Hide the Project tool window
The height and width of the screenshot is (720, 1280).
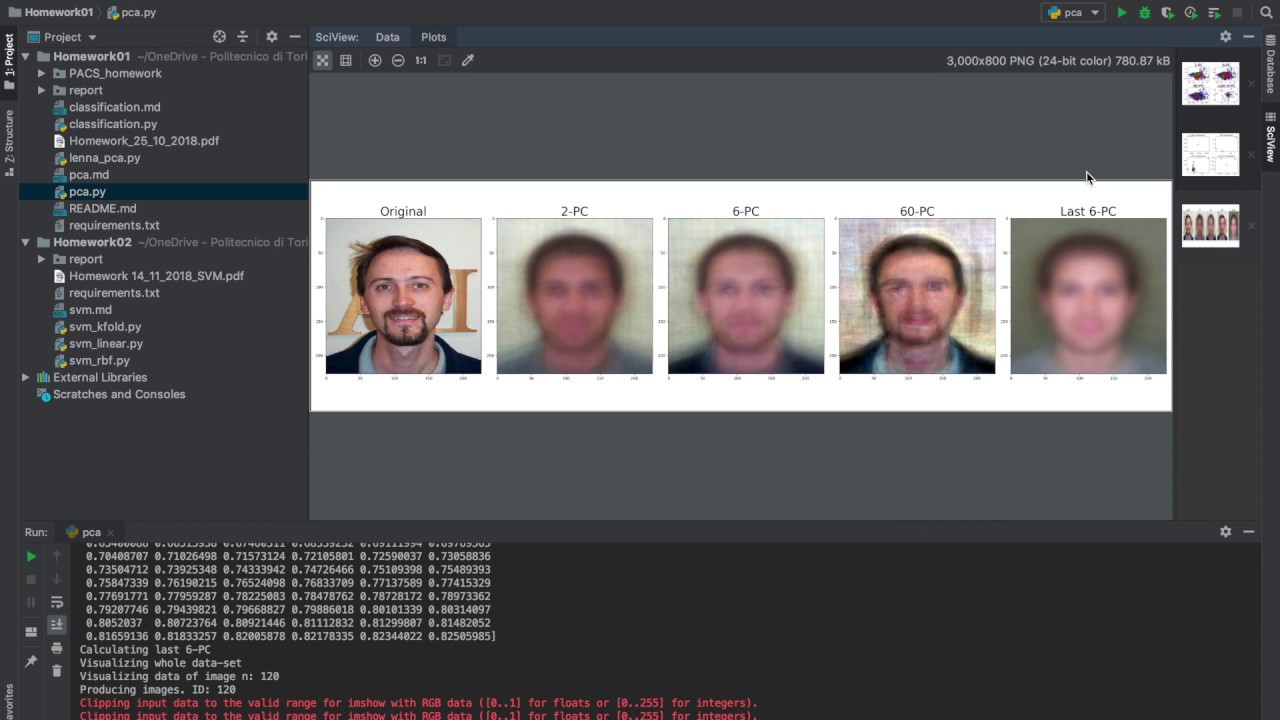295,37
